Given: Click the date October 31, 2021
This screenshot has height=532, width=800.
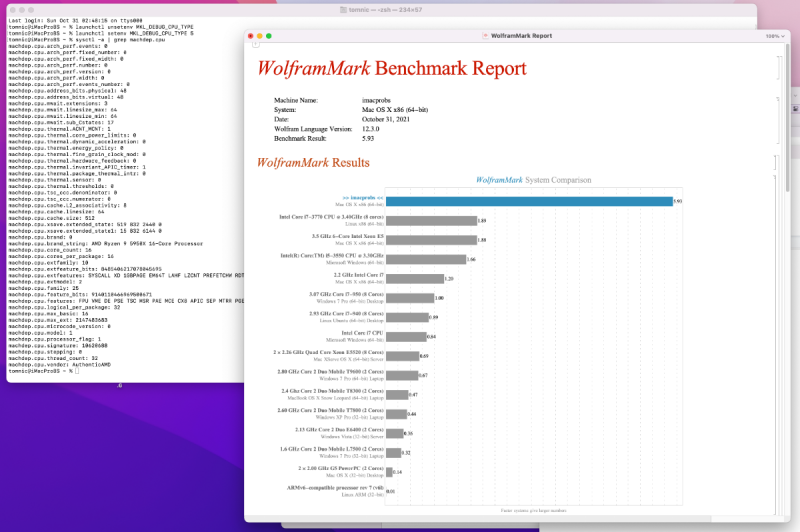Looking at the screenshot, I should (386, 119).
